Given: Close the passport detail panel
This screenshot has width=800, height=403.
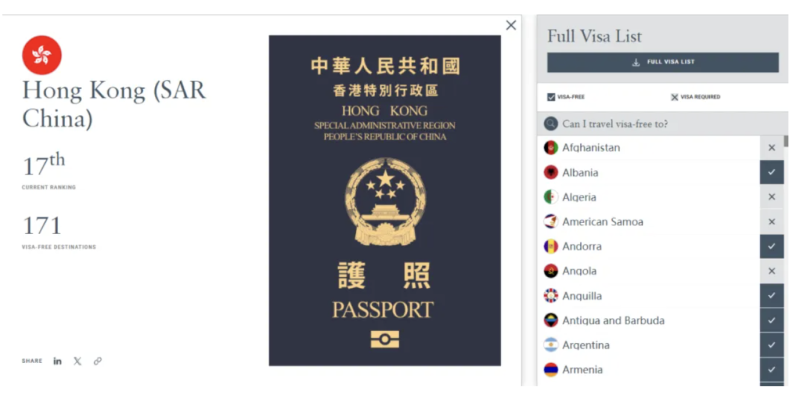Looking at the screenshot, I should [x=511, y=25].
